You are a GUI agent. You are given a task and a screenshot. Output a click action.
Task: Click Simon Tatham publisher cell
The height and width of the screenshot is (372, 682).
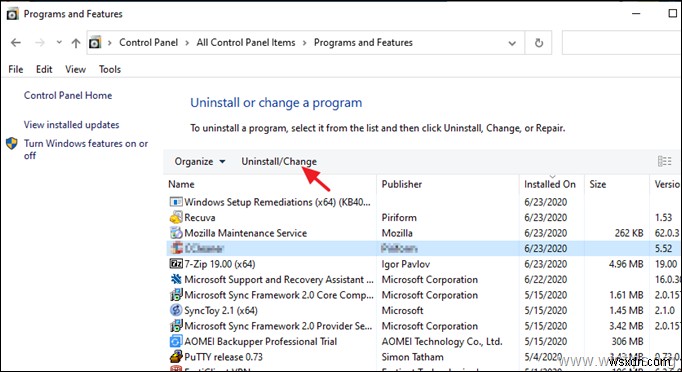(412, 357)
